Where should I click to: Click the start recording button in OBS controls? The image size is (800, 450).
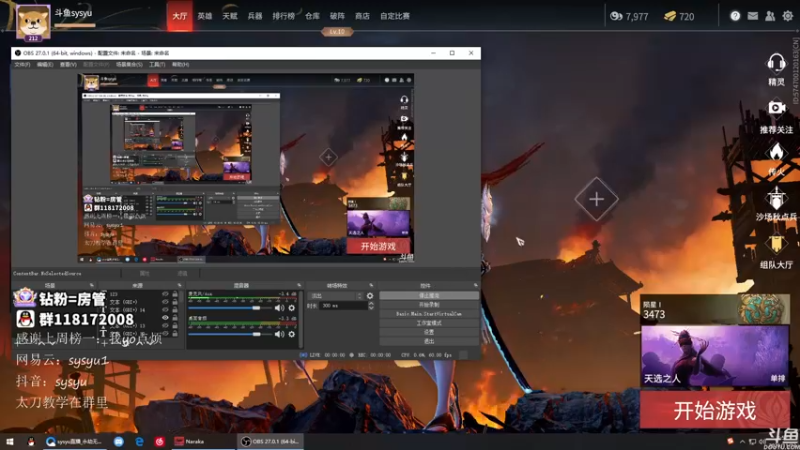click(x=429, y=305)
